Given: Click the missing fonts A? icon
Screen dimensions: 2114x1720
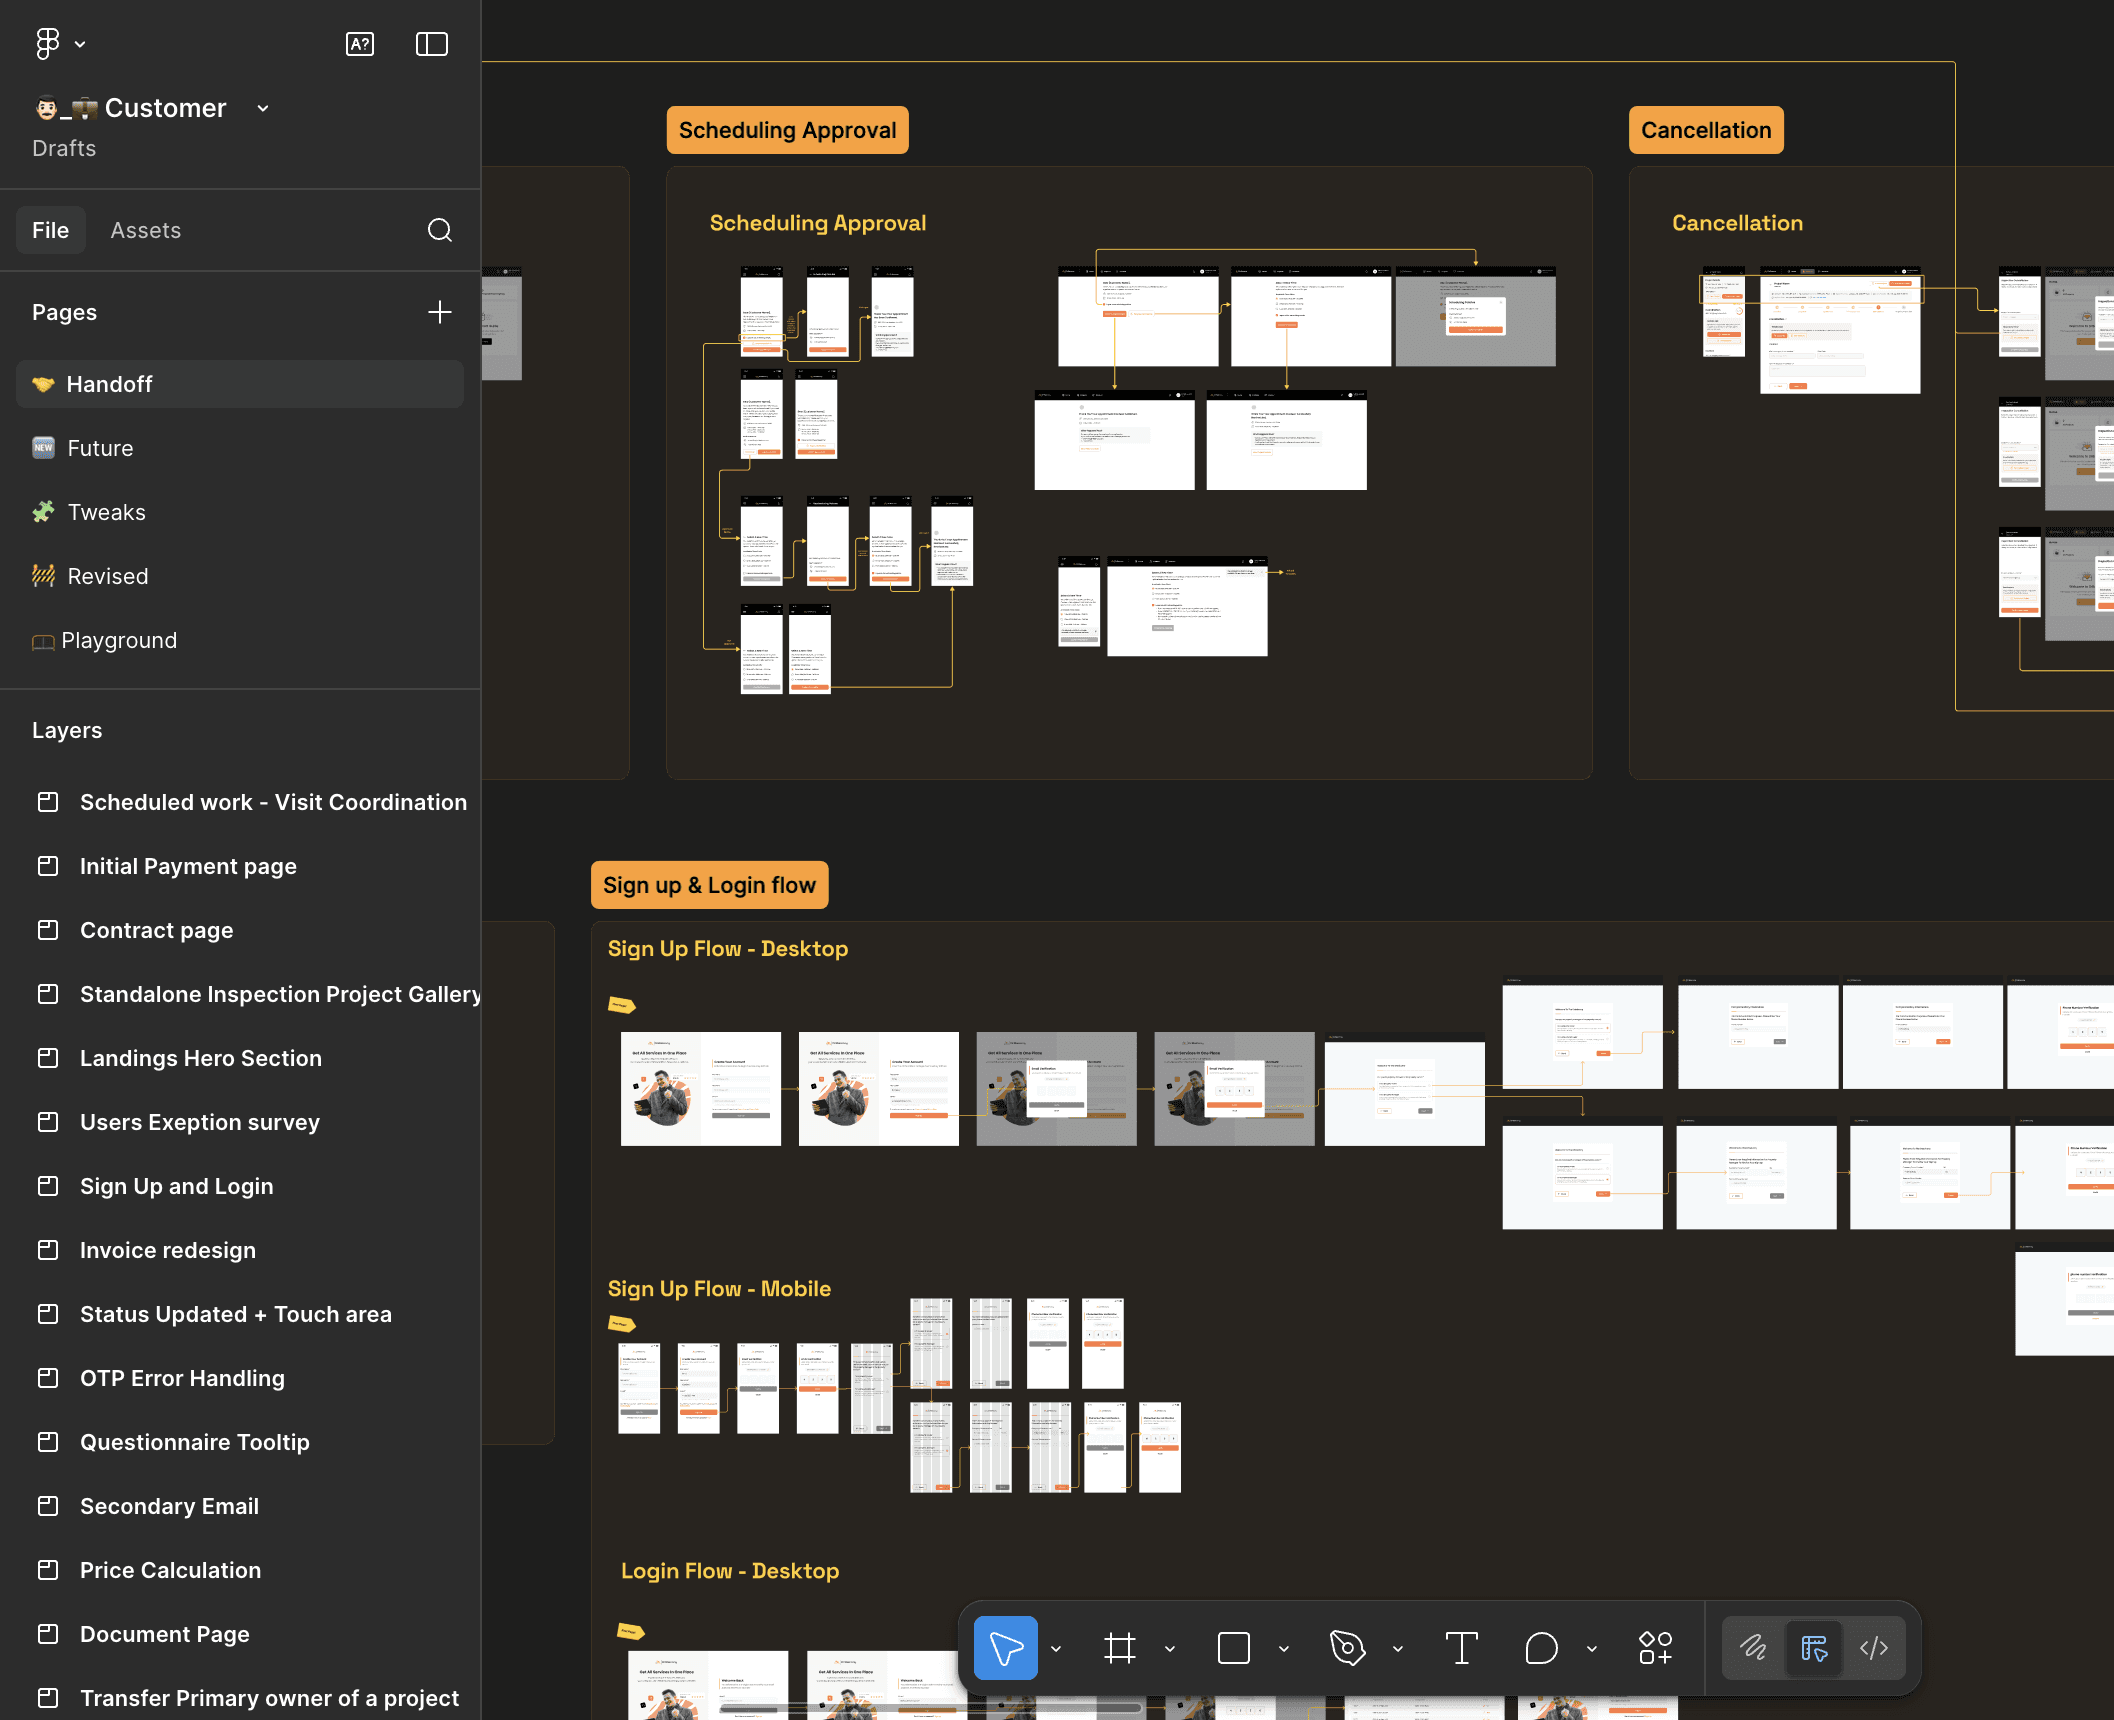Looking at the screenshot, I should 360,44.
